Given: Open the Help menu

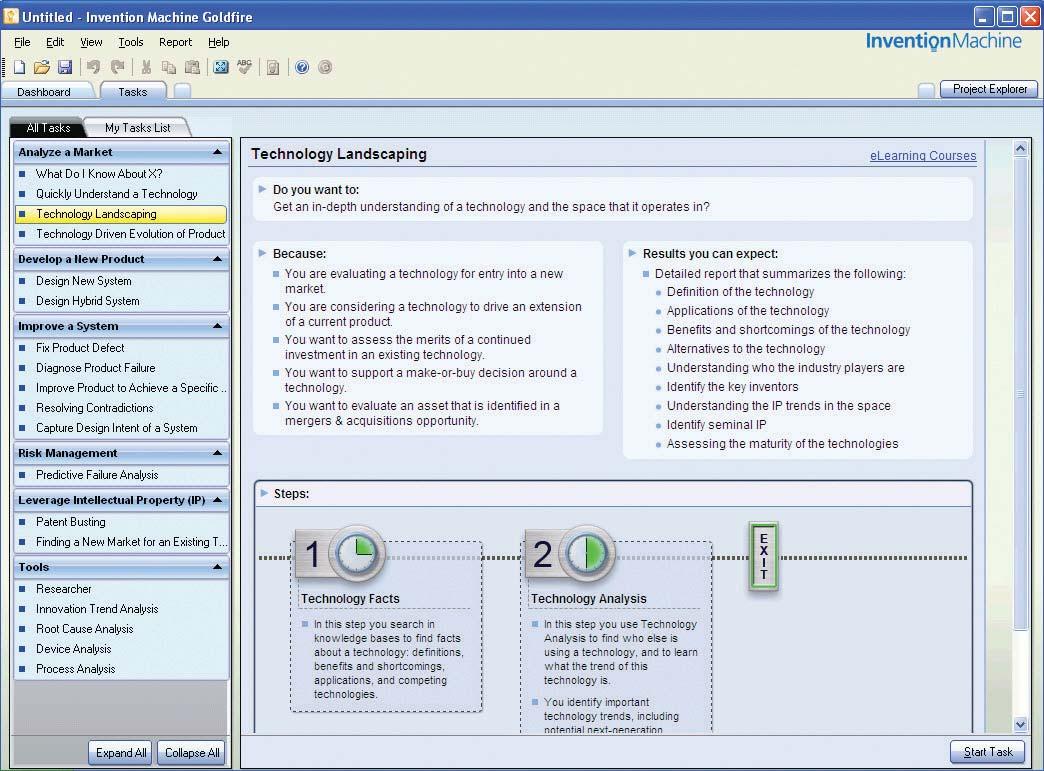Looking at the screenshot, I should [x=218, y=42].
